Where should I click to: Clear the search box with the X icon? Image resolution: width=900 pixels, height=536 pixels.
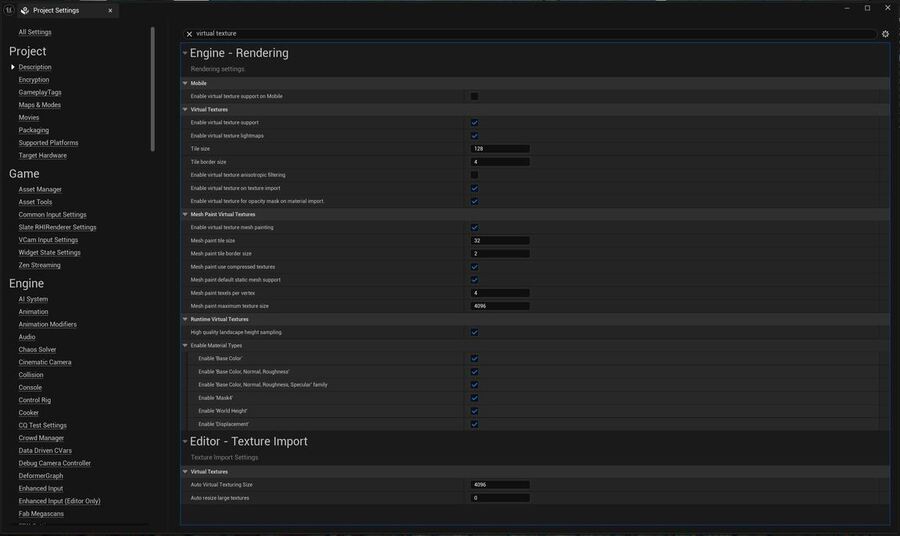click(189, 34)
